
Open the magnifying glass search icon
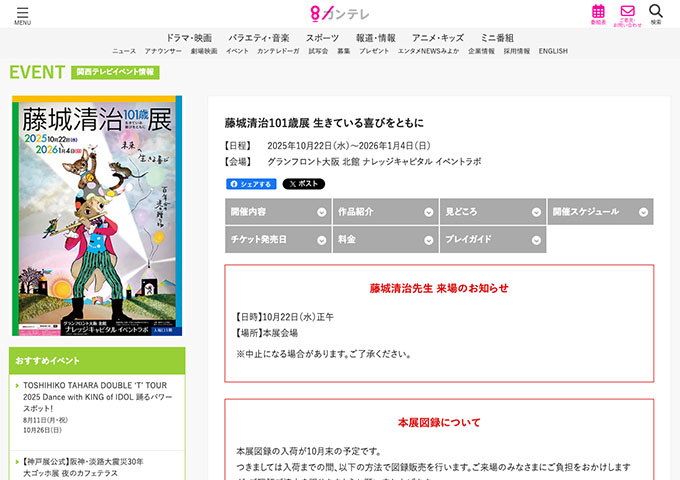tap(656, 14)
